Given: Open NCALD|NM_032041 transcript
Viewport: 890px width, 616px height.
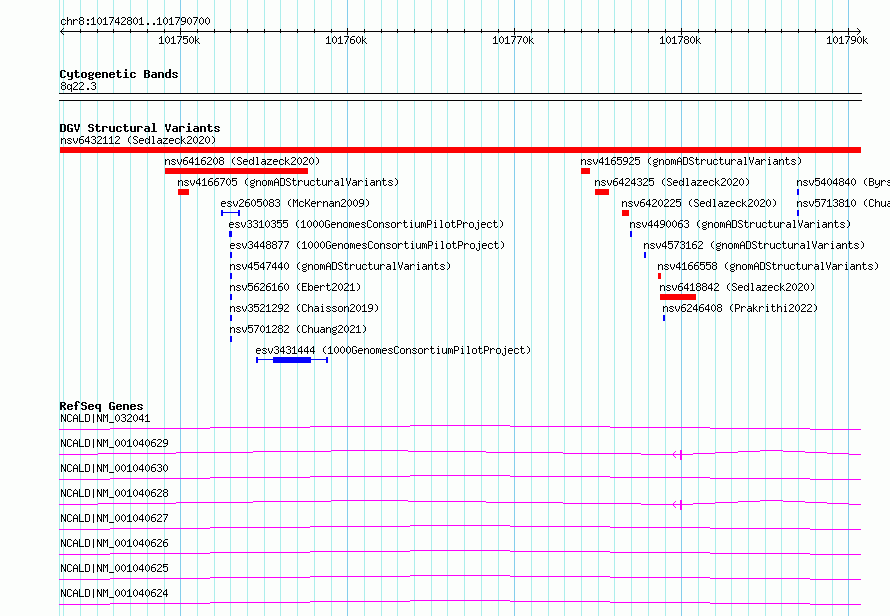Looking at the screenshot, I should coord(105,418).
